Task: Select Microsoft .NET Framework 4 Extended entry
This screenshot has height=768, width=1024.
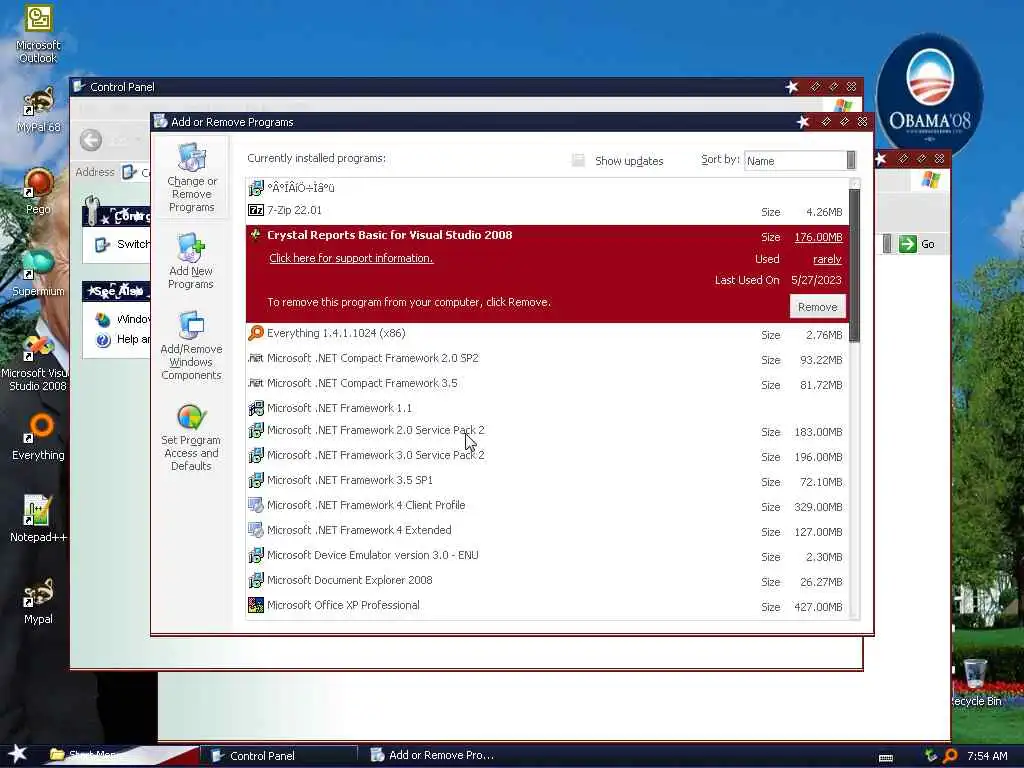Action: 547,530
